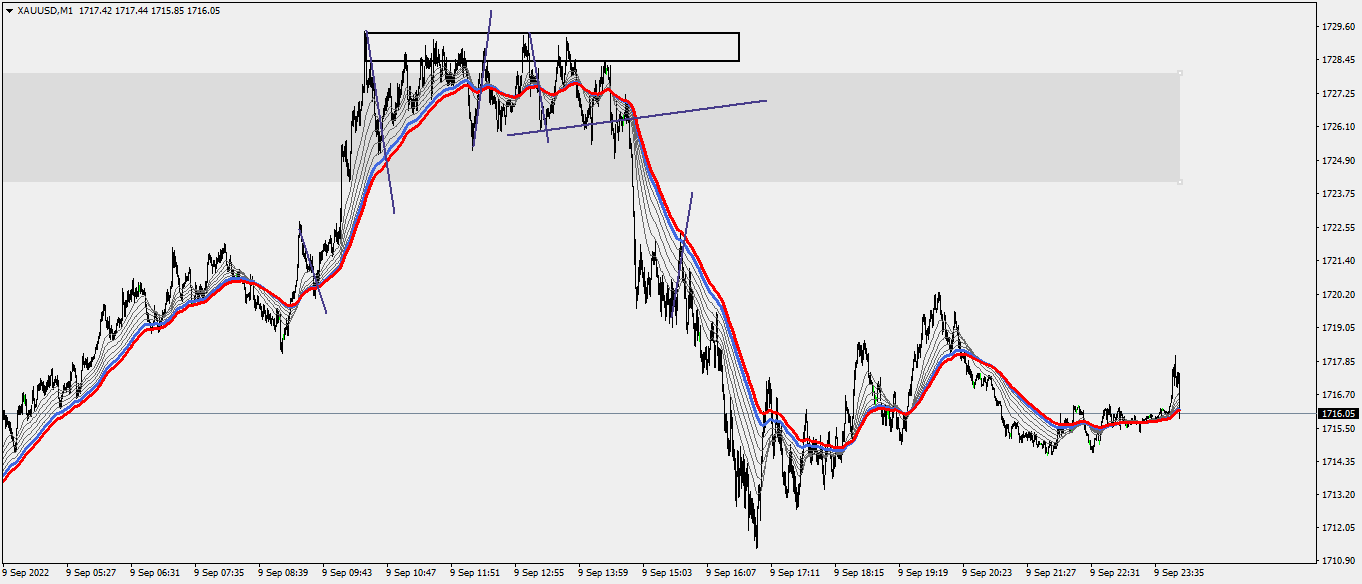Image resolution: width=1362 pixels, height=584 pixels.
Task: Click the 9 Sep 2022 date label
Action: pos(25,574)
